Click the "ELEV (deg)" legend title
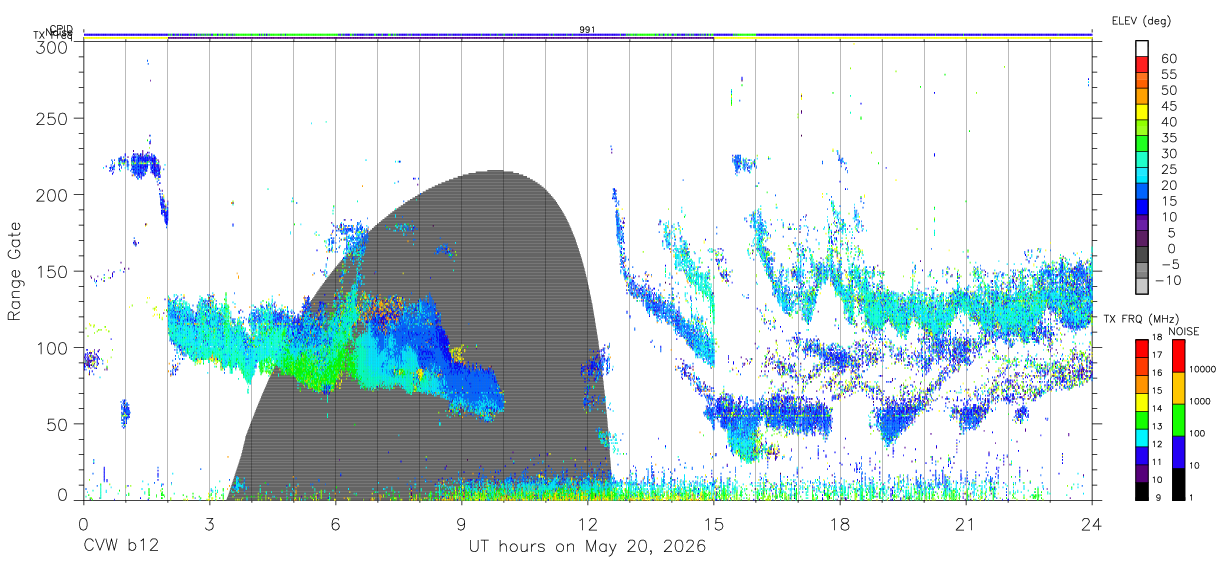Viewport: 1228px width, 567px height. [1141, 21]
